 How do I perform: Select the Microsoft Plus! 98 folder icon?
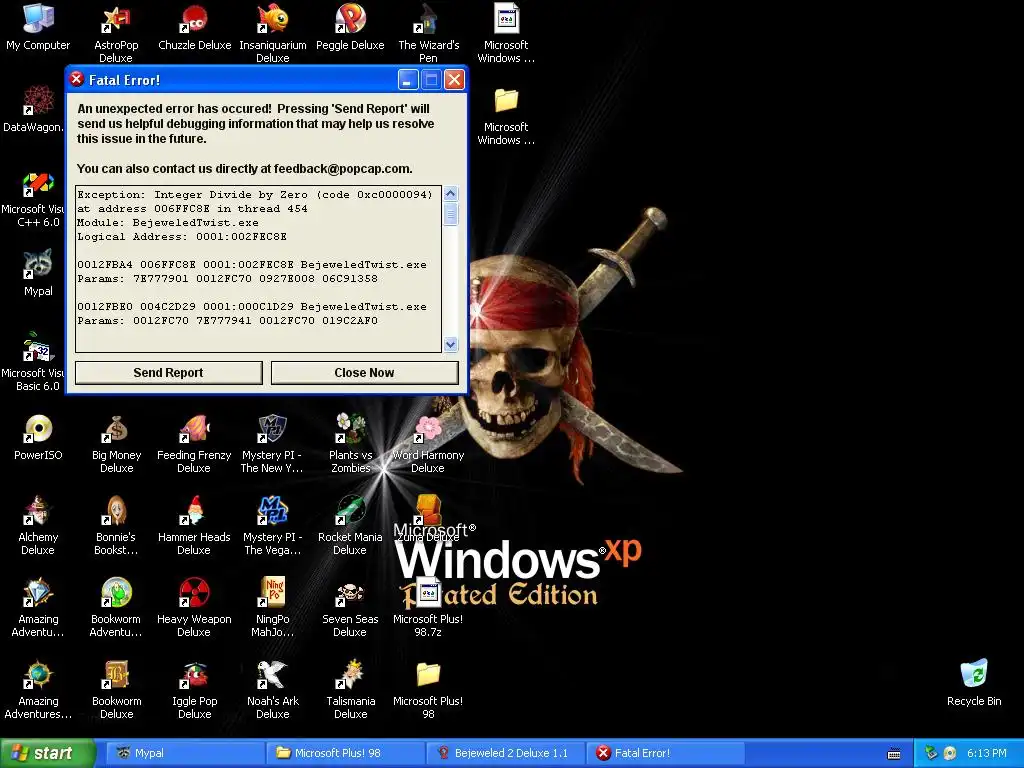pos(428,675)
